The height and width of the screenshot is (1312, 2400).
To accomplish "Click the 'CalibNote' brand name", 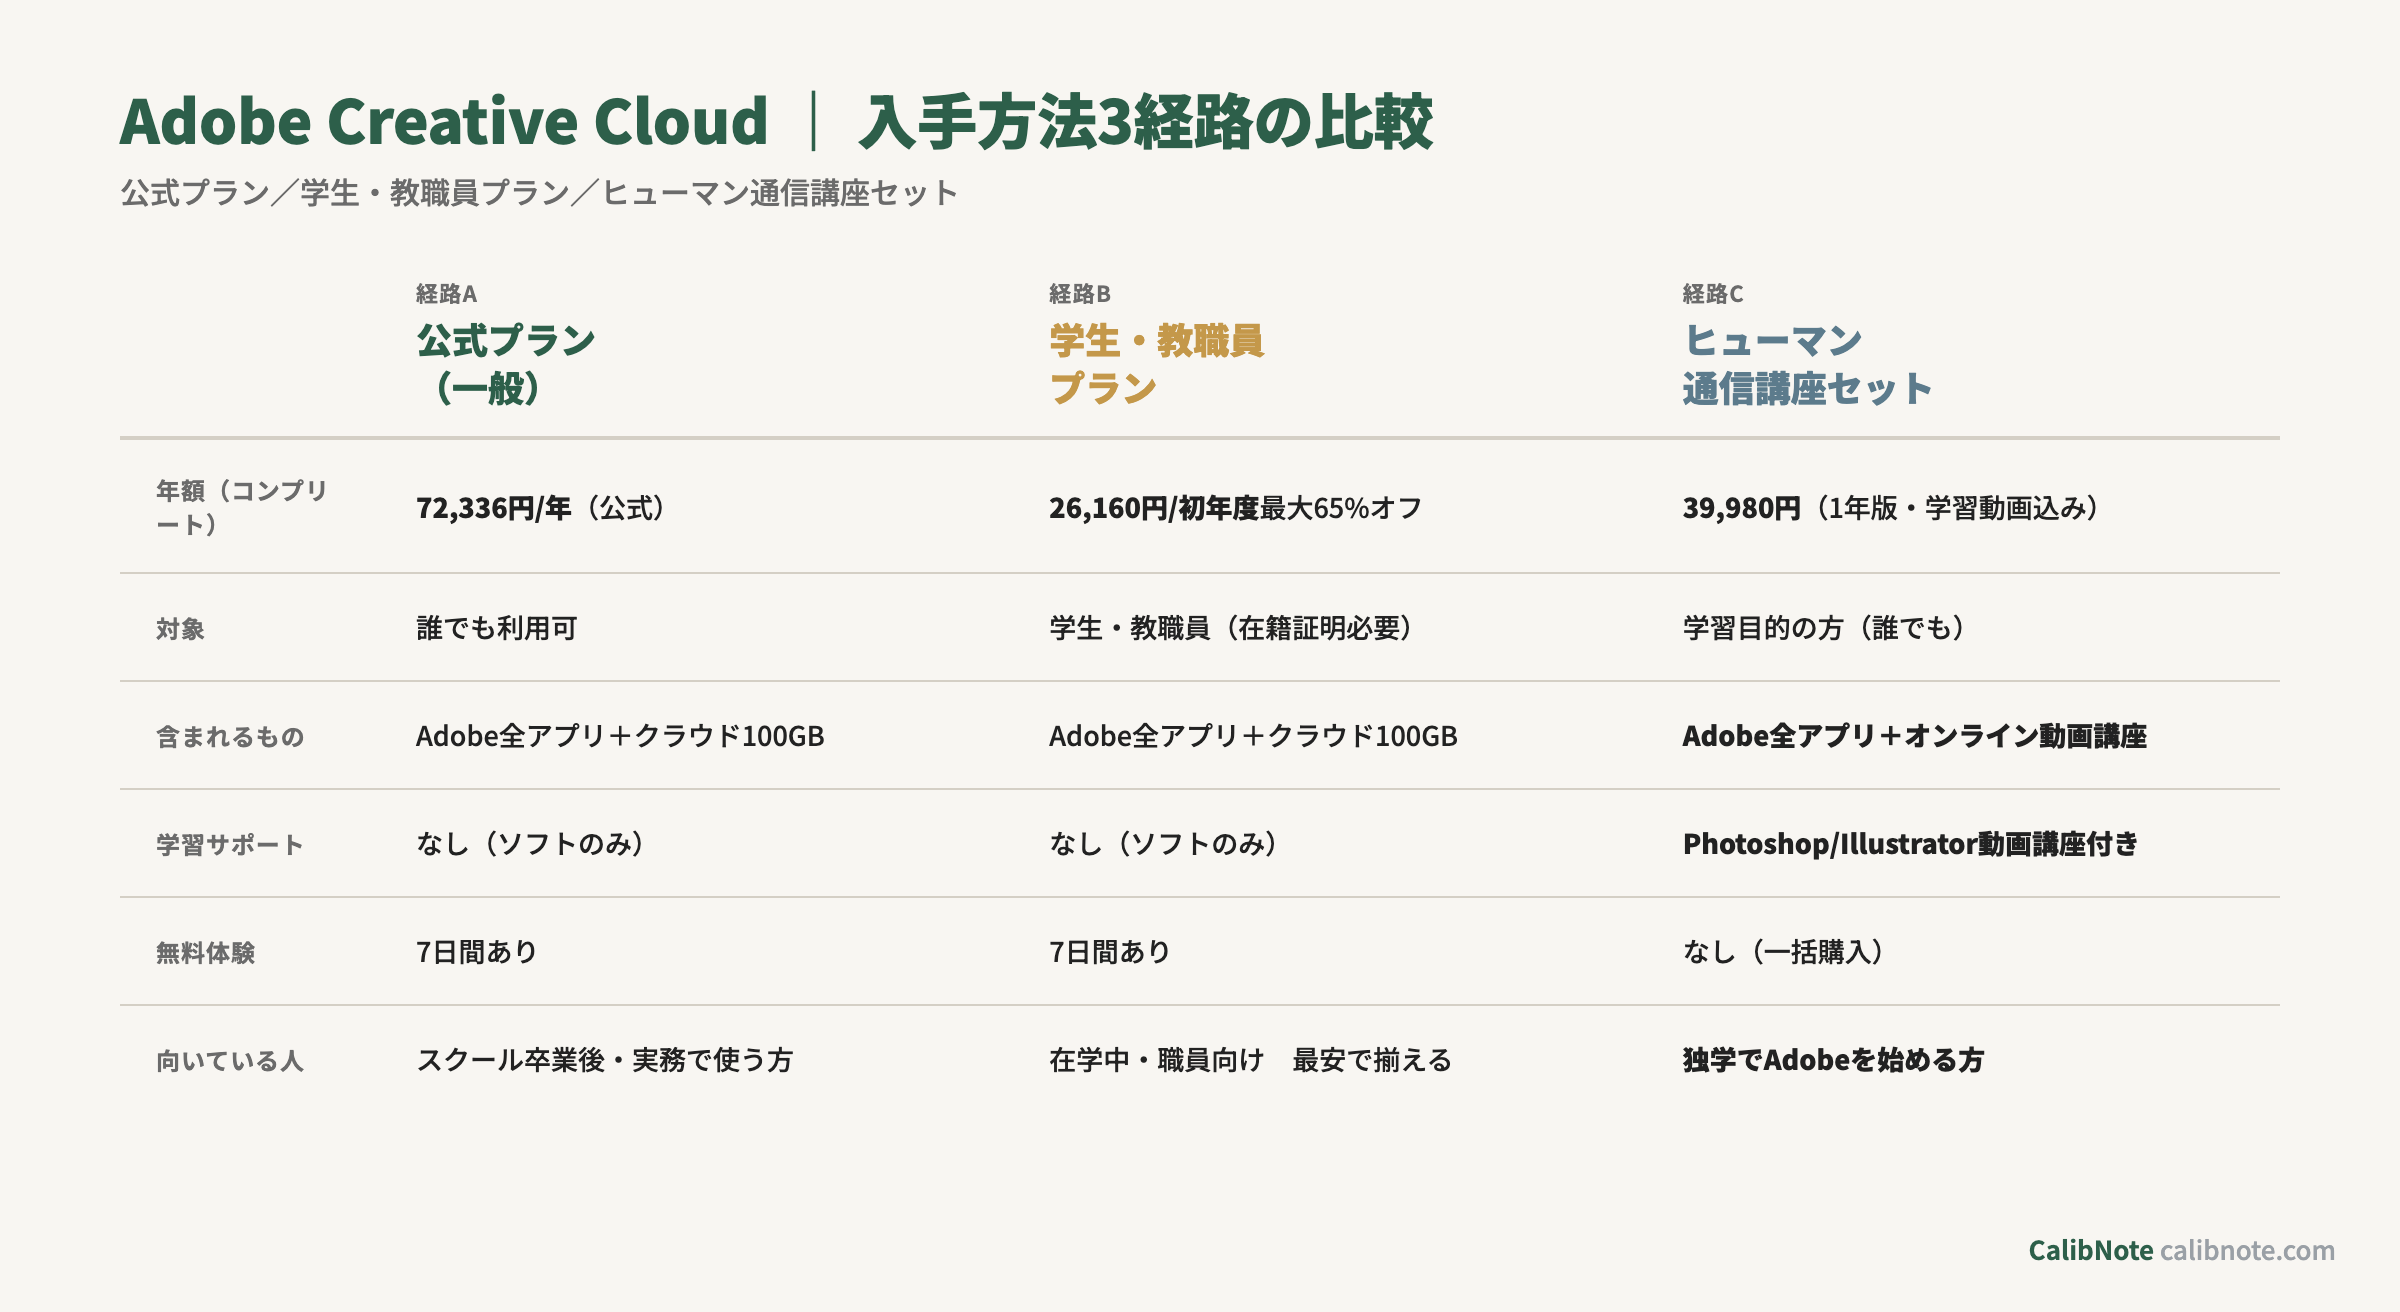I will pyautogui.click(x=2090, y=1251).
